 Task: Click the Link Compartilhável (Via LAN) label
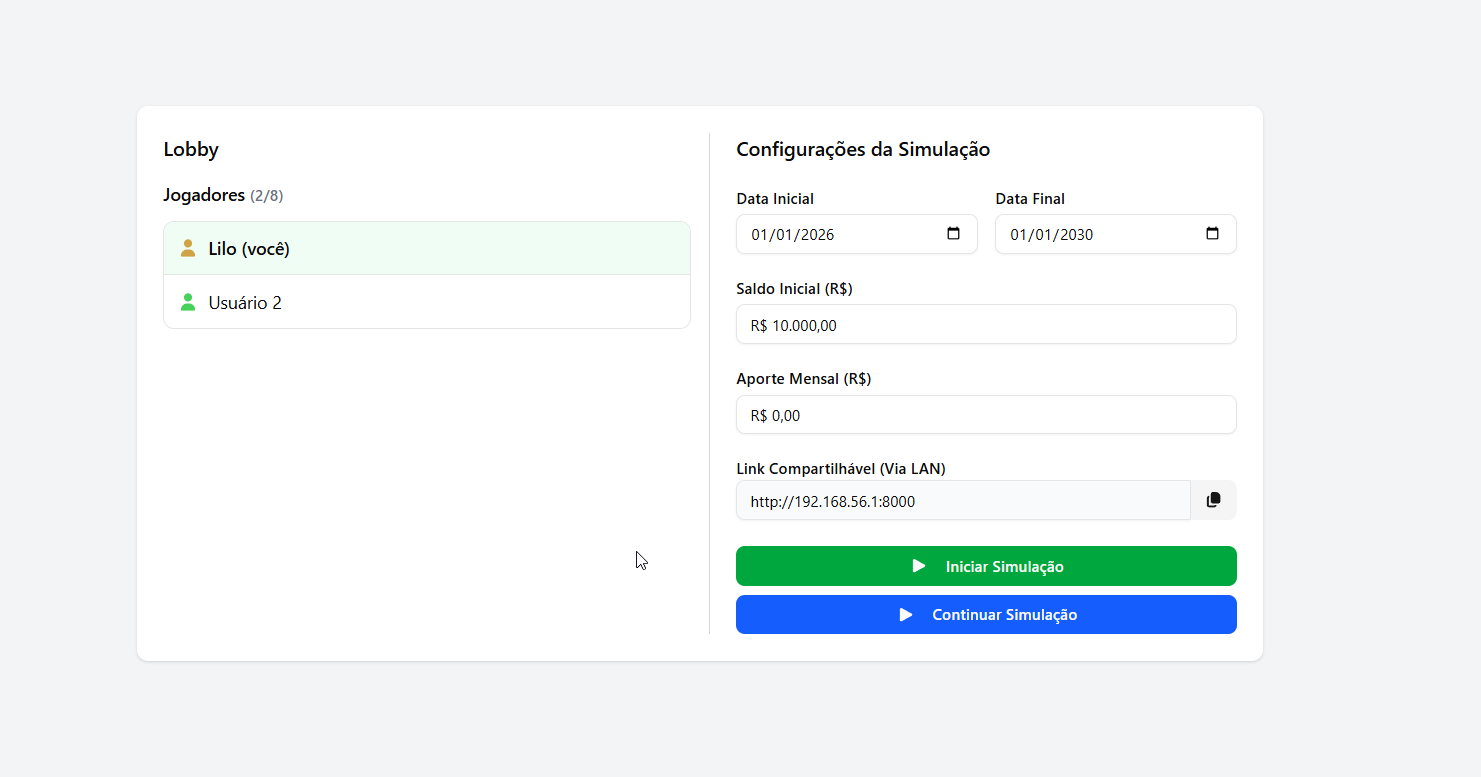[840, 468]
